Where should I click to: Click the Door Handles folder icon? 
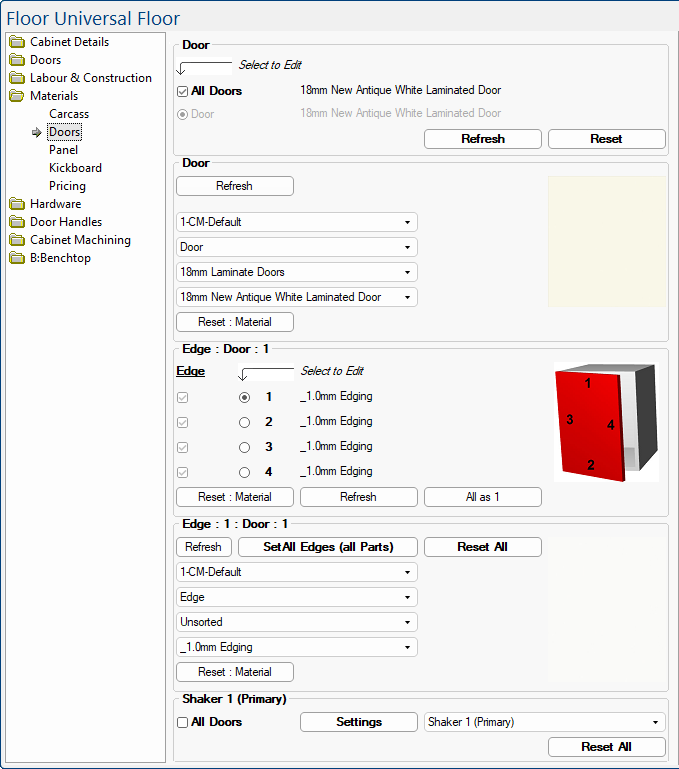click(17, 222)
